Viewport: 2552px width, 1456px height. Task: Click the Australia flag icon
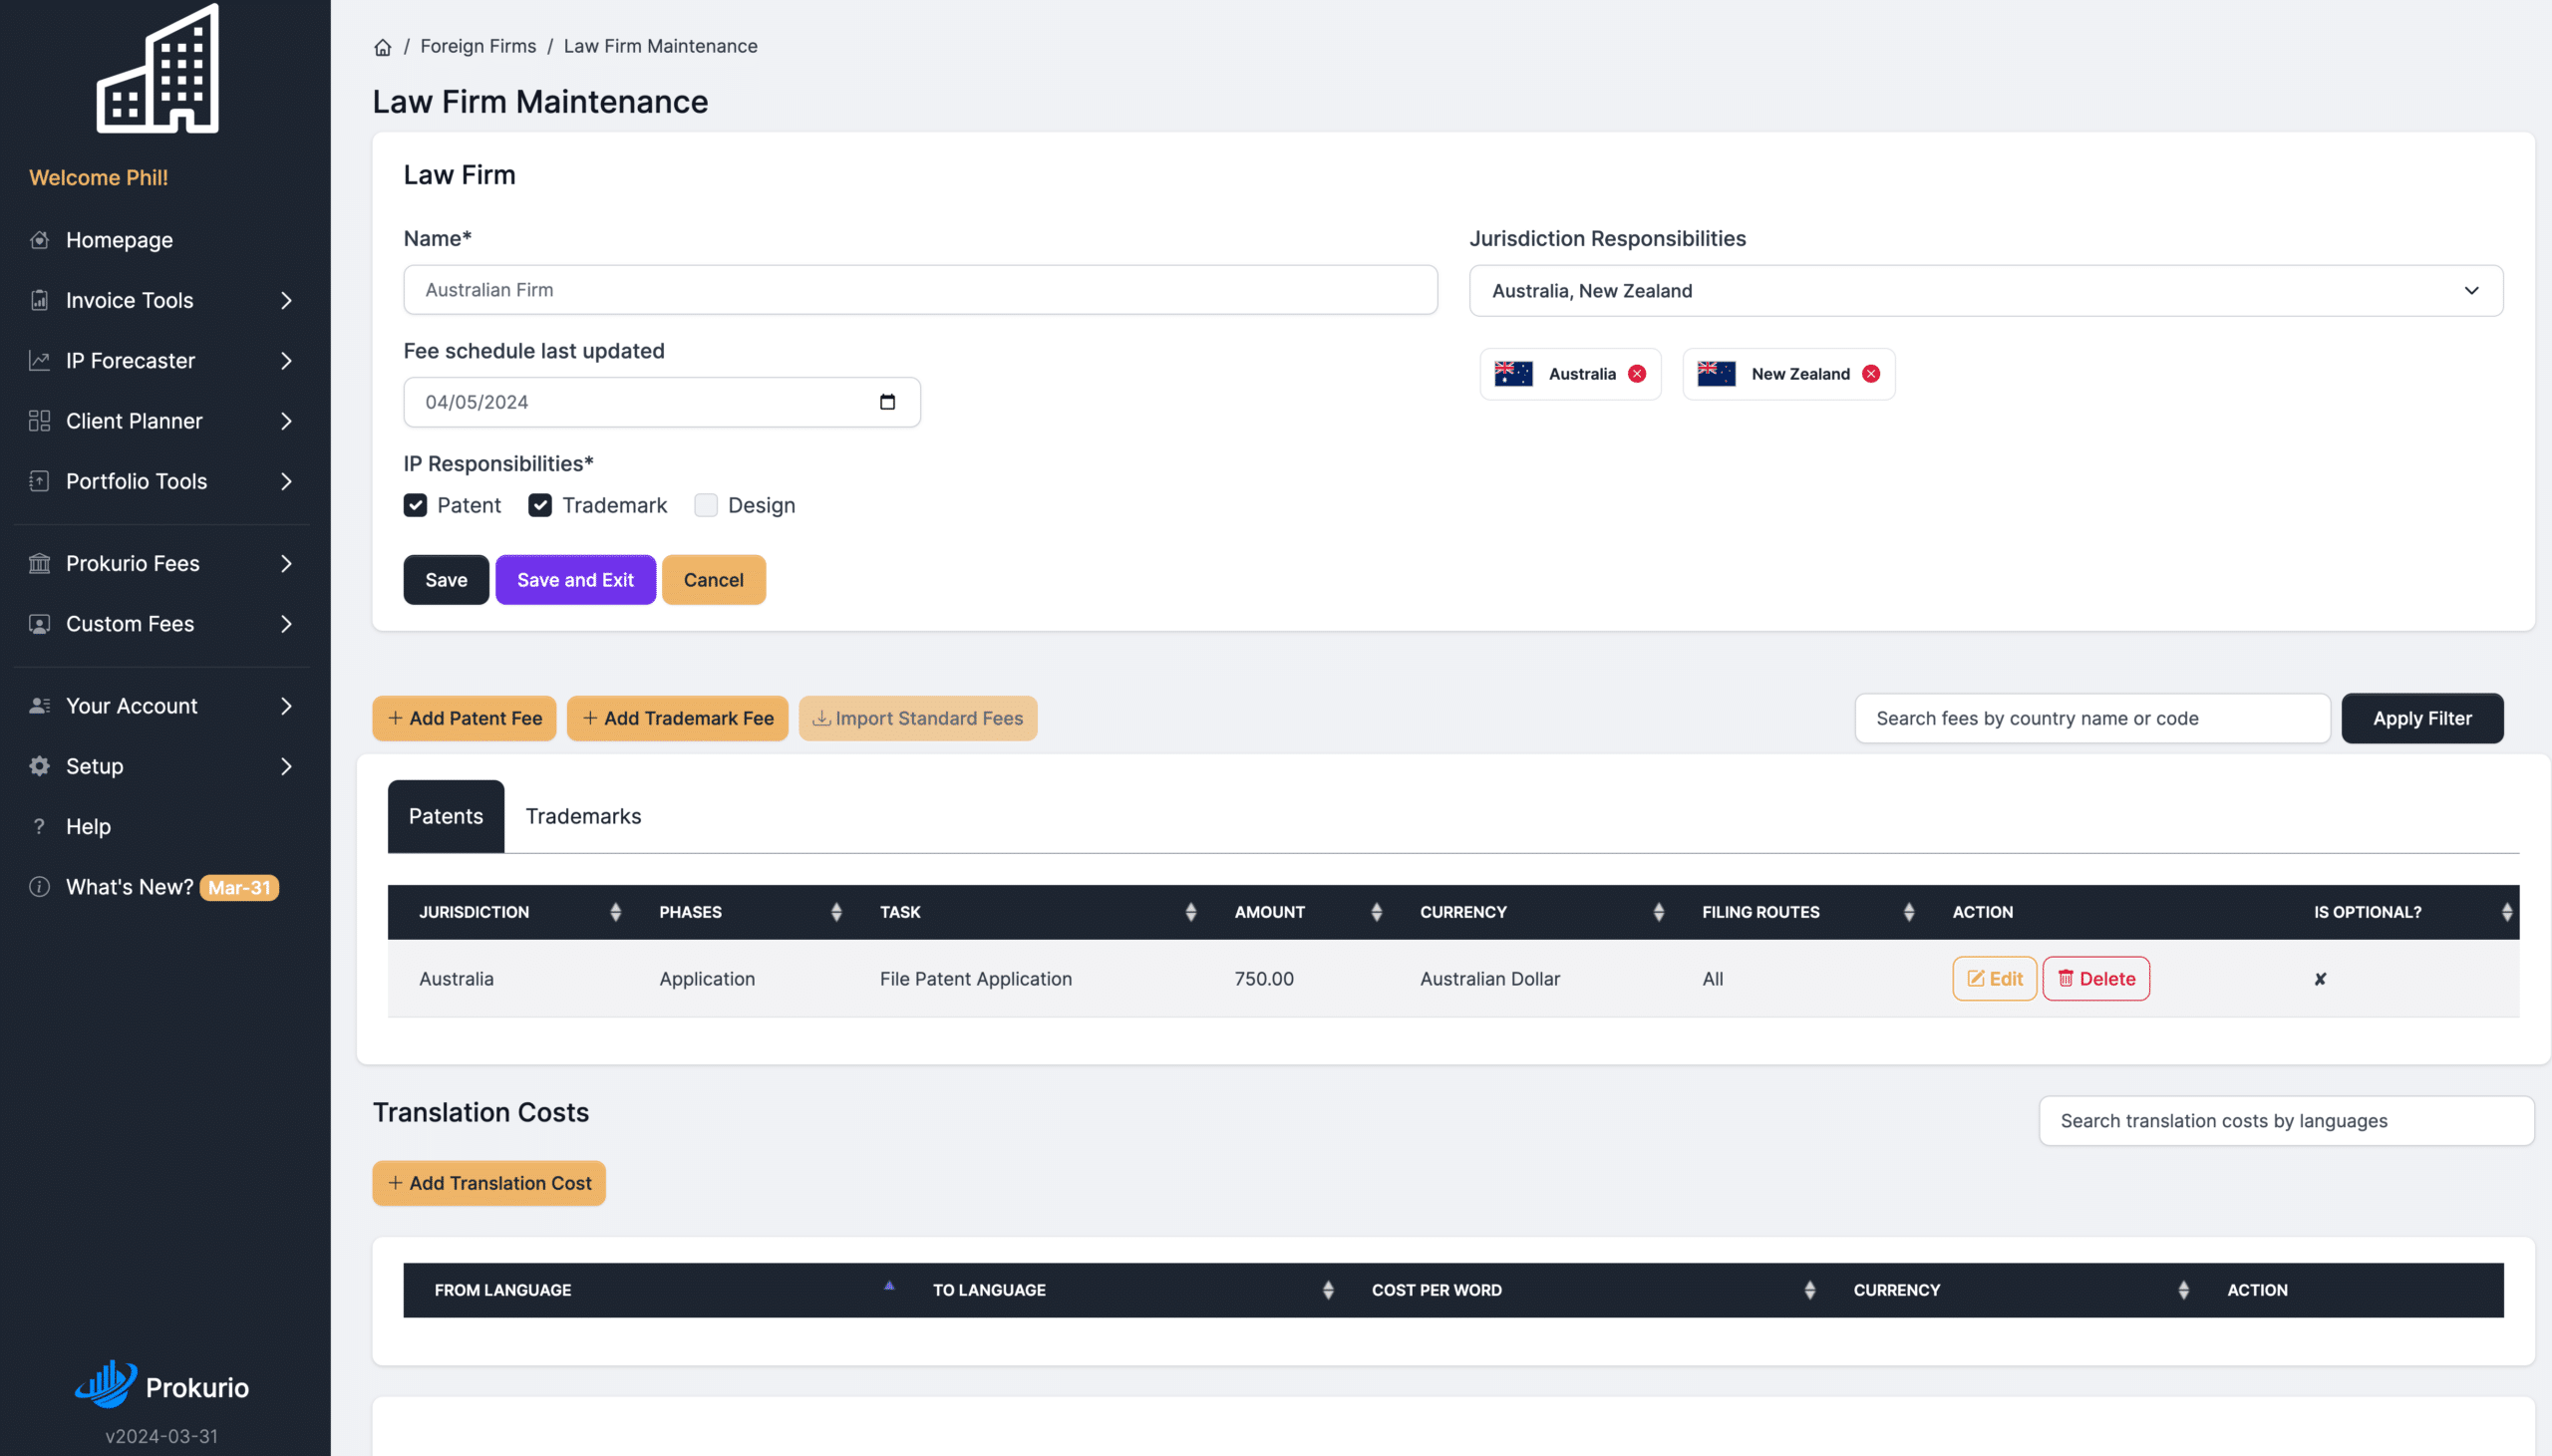[1513, 374]
